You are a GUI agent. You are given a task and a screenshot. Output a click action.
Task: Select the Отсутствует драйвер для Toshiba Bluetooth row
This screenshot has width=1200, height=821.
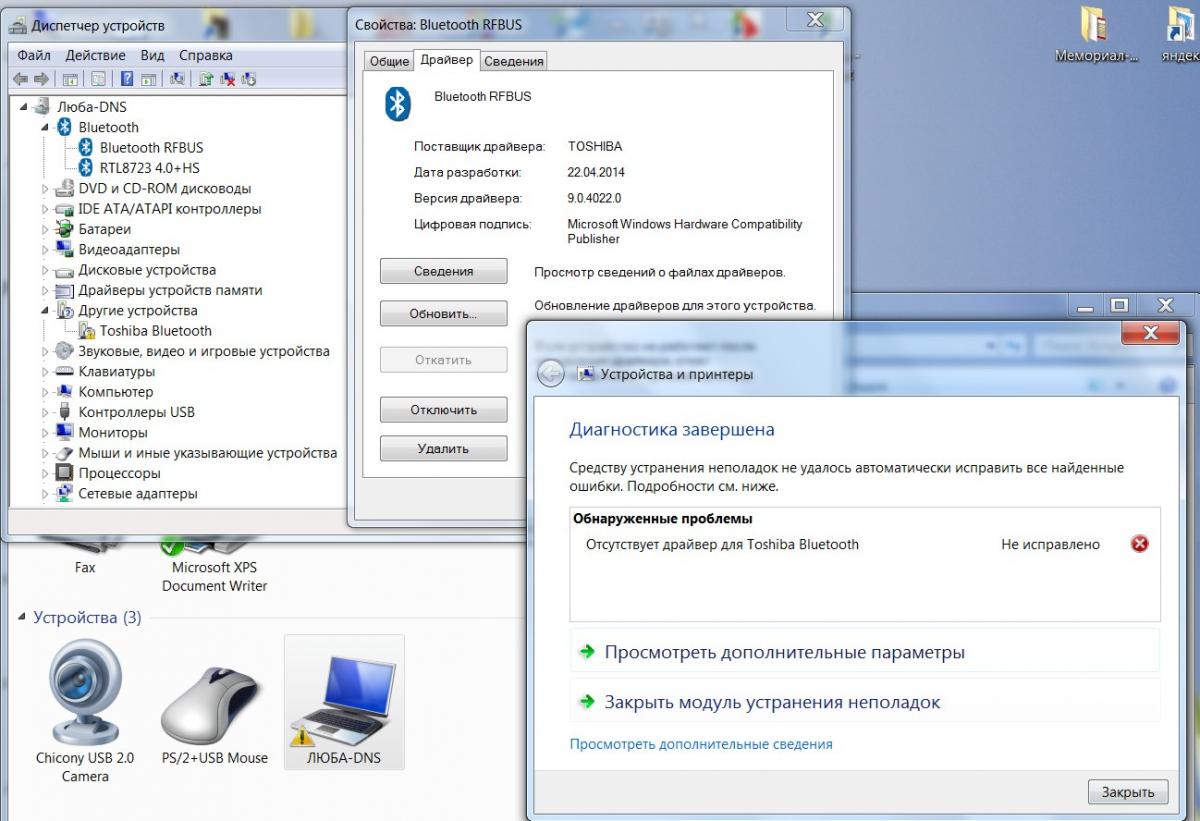click(x=865, y=544)
